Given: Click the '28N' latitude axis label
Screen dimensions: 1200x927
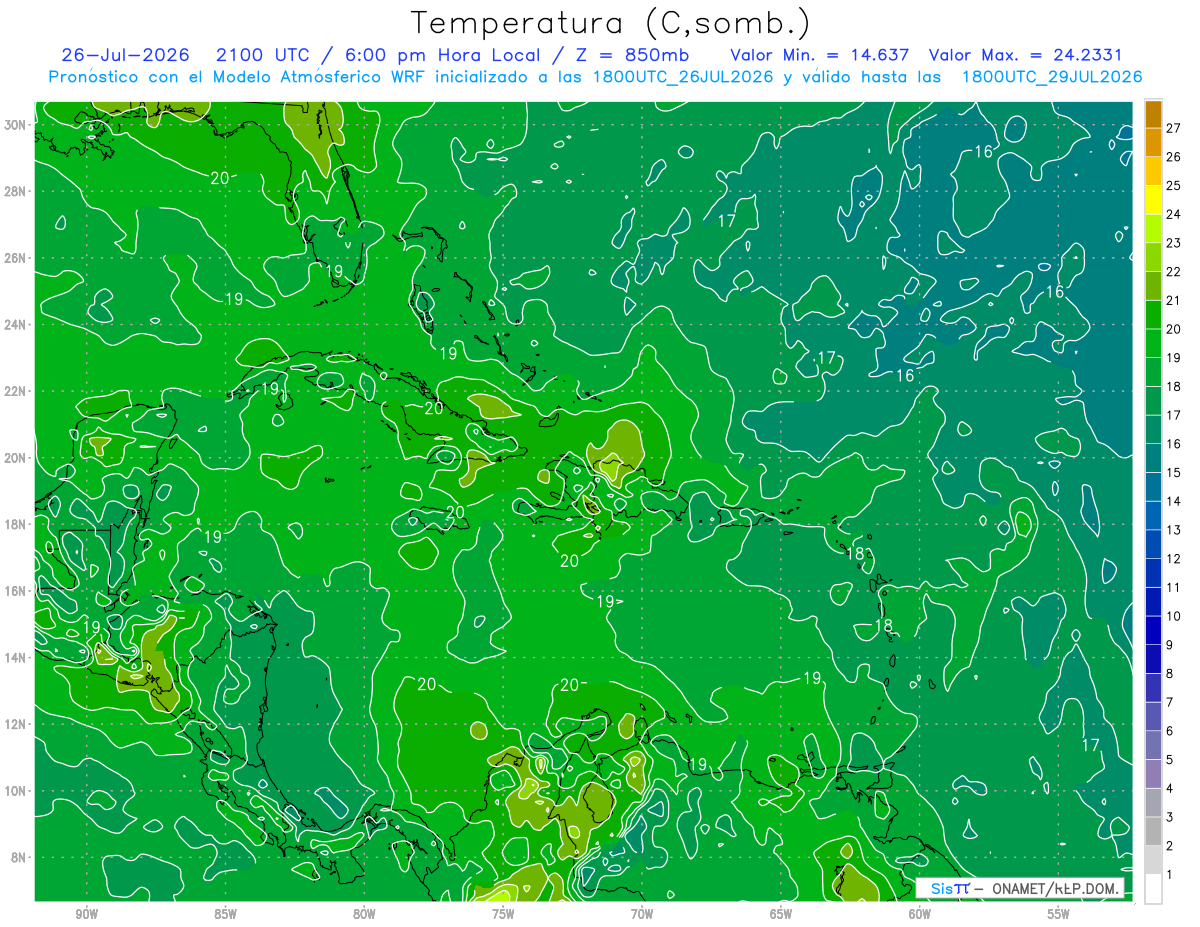Looking at the screenshot, I should point(16,191).
